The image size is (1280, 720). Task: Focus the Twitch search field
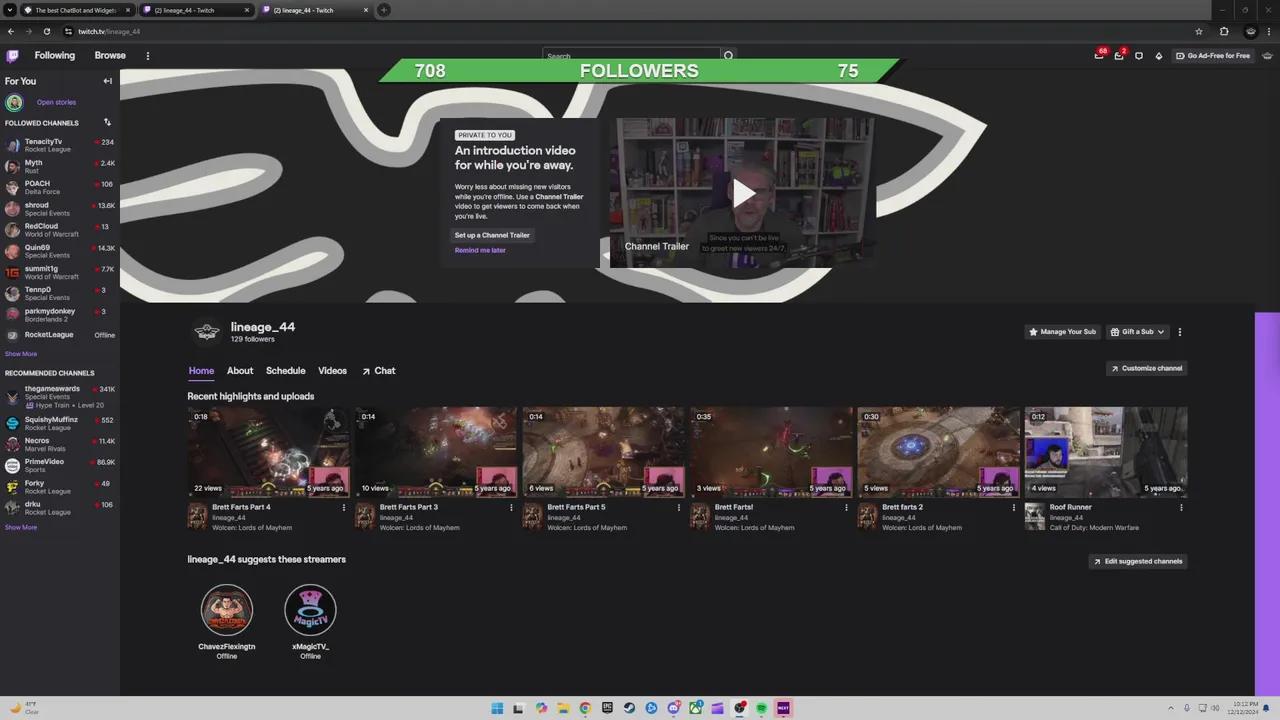[632, 56]
